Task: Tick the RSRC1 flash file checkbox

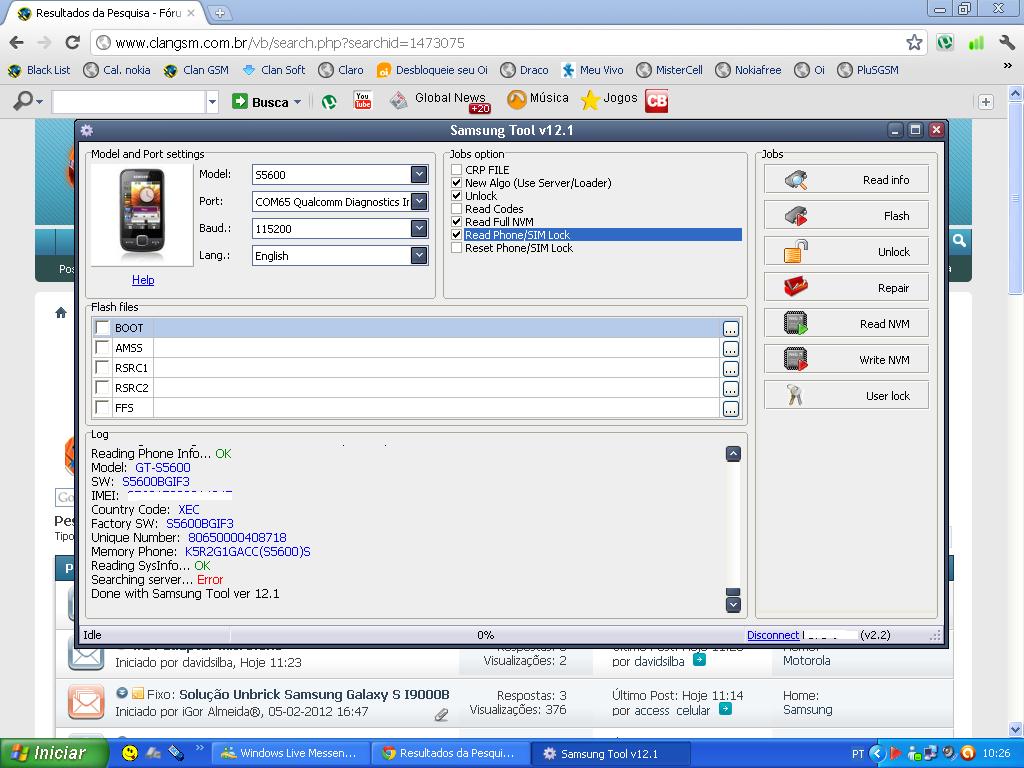Action: [103, 367]
